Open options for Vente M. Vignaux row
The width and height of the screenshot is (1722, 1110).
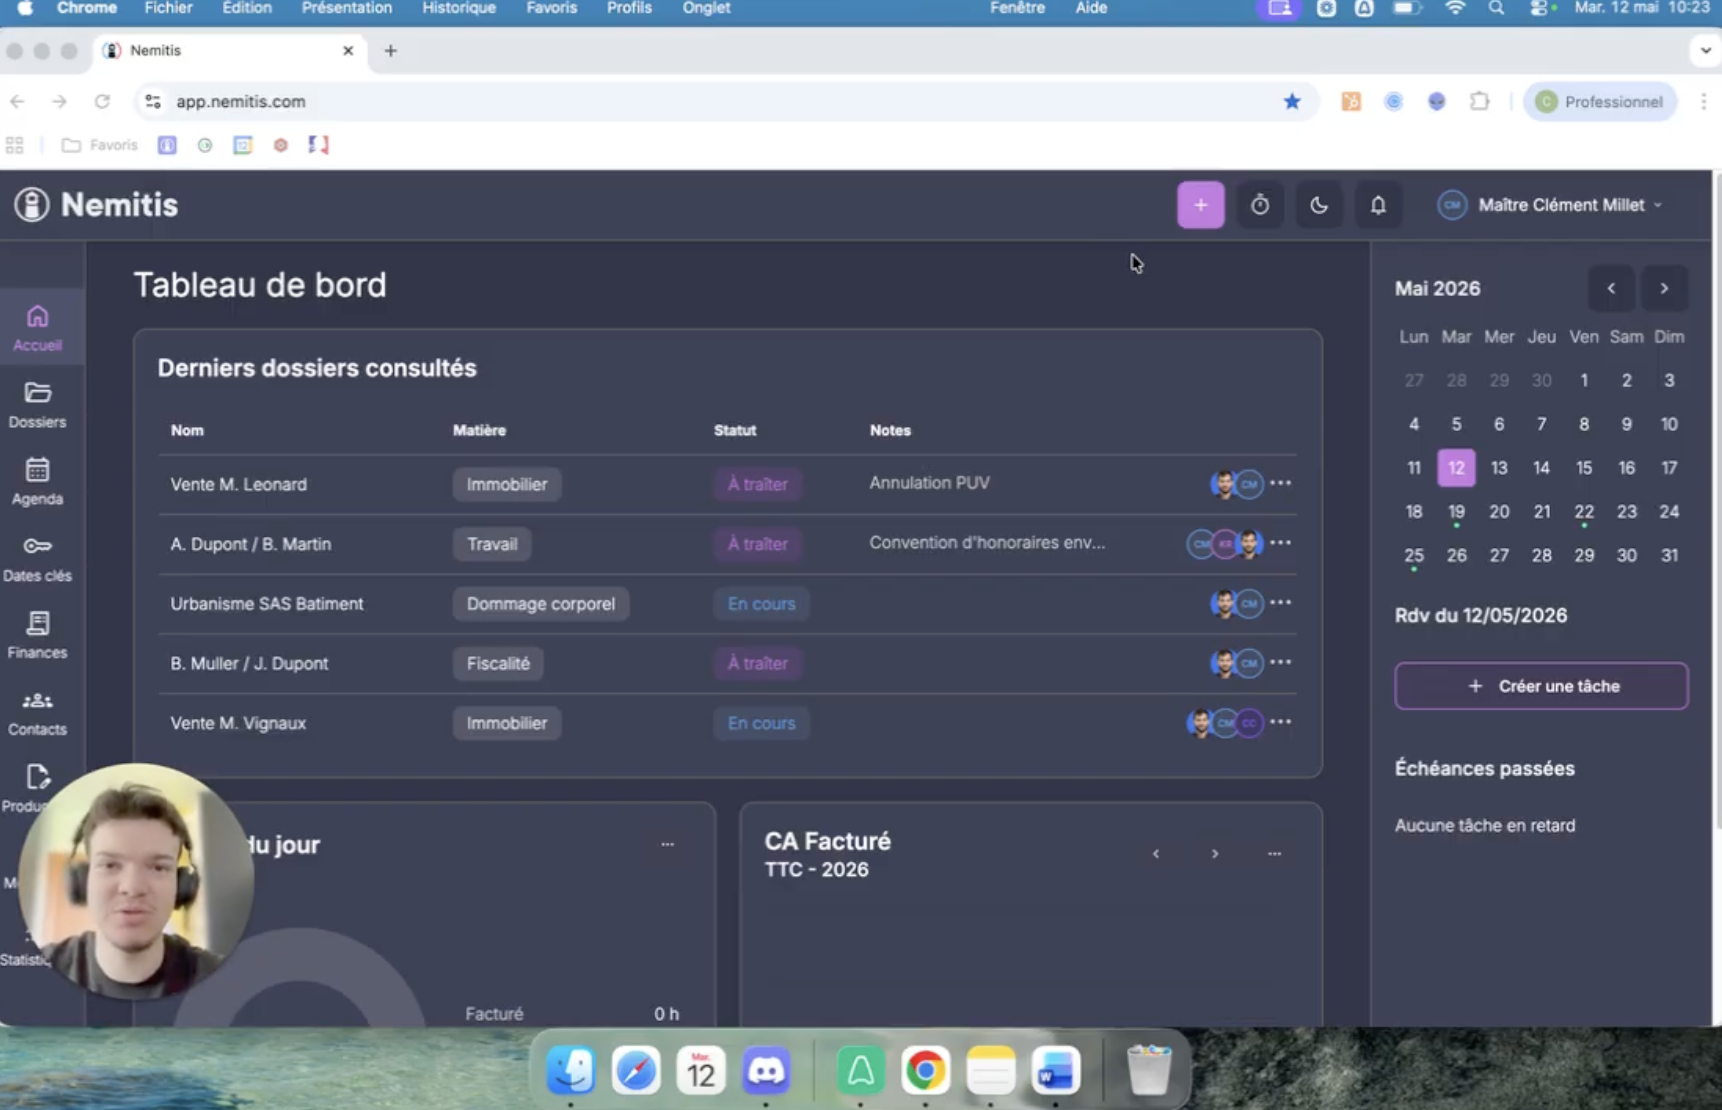point(1280,722)
